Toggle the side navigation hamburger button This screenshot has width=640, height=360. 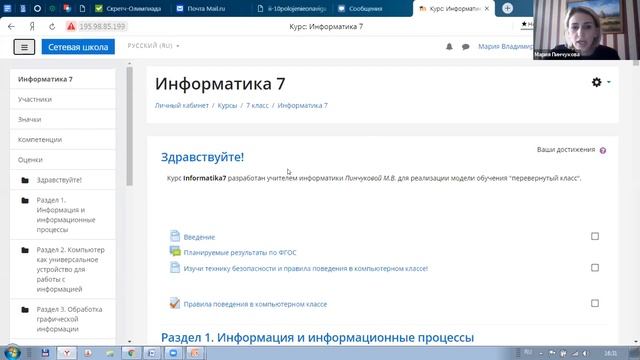click(24, 47)
